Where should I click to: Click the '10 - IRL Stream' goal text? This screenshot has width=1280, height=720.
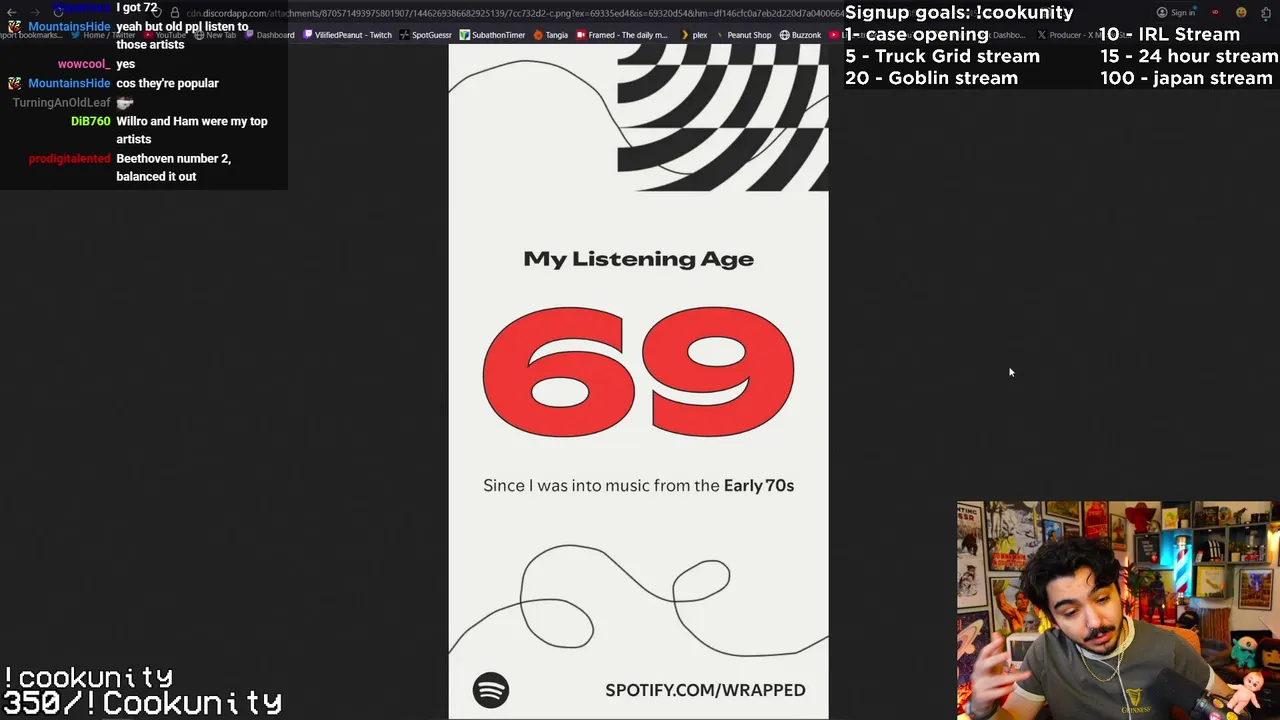coord(1170,34)
